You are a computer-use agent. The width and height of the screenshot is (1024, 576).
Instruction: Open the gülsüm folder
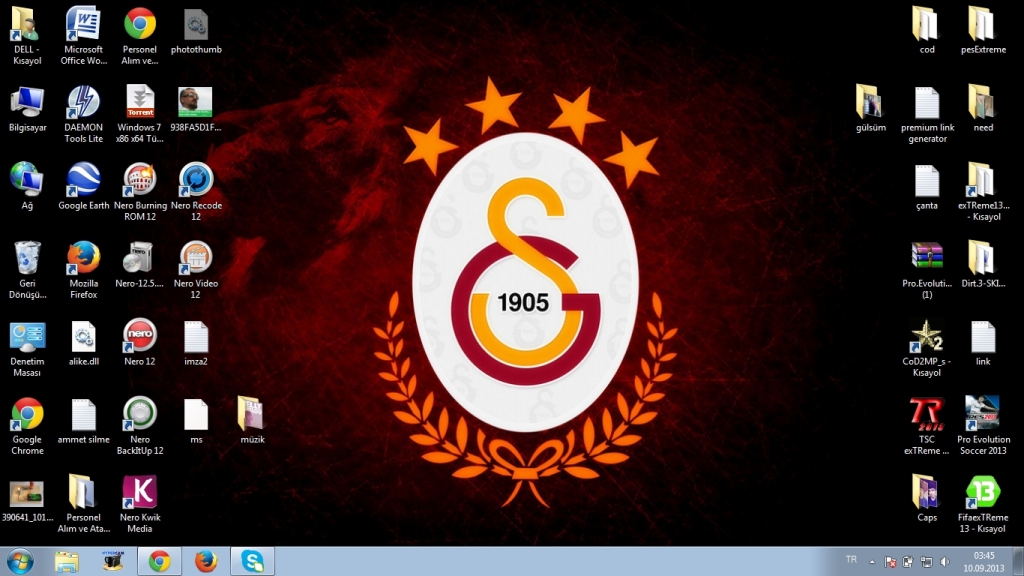pyautogui.click(x=871, y=109)
